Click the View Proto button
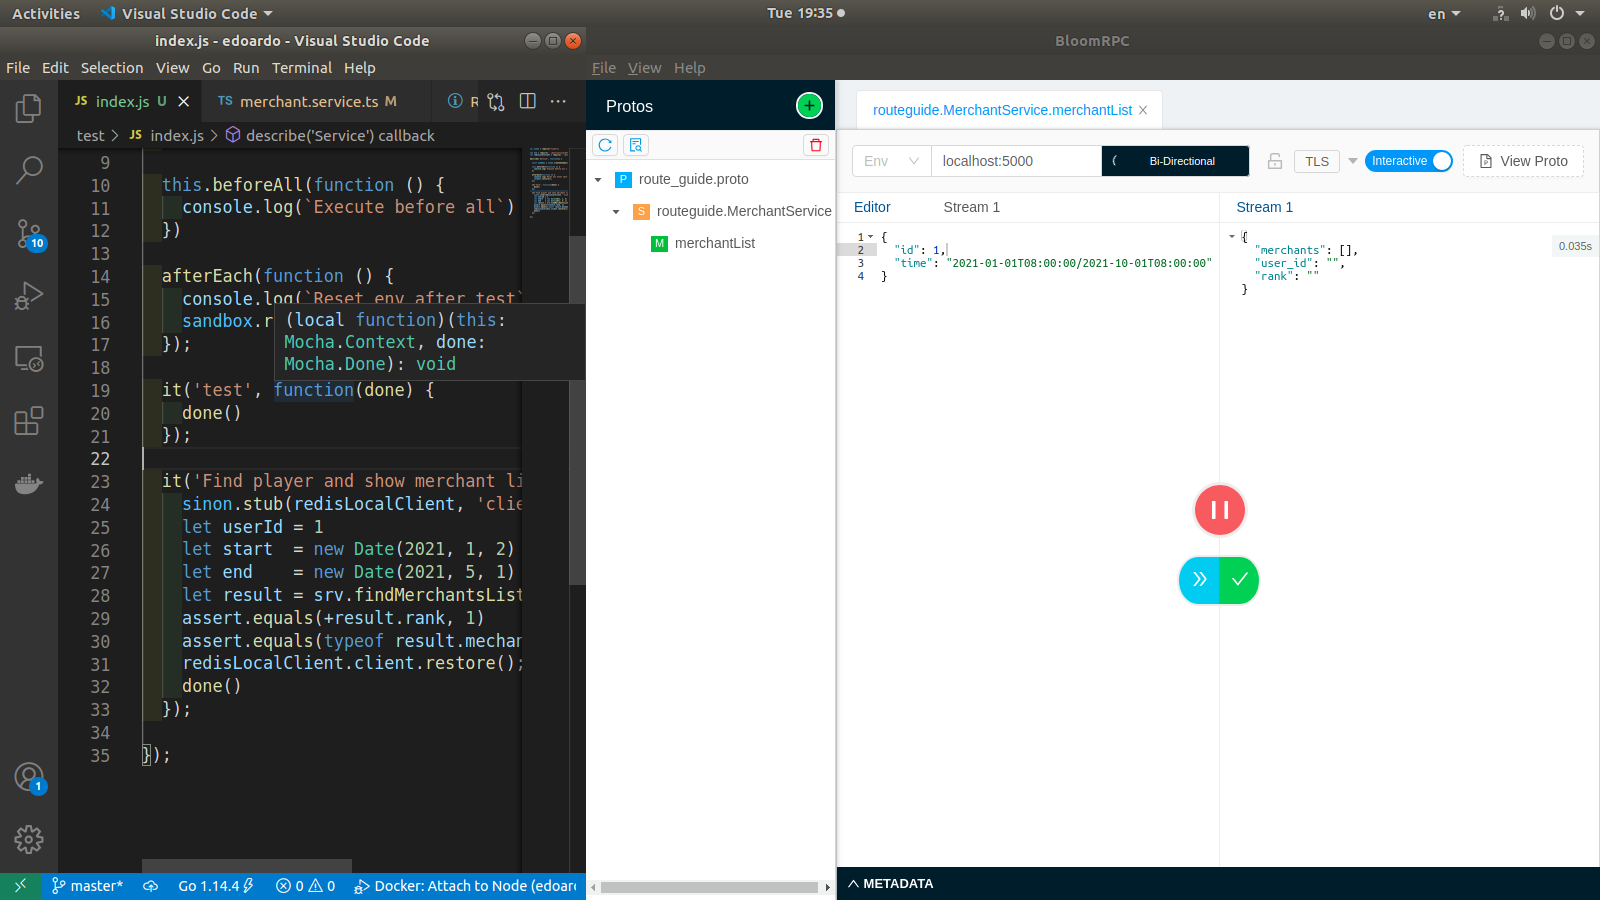Image resolution: width=1600 pixels, height=900 pixels. pyautogui.click(x=1523, y=161)
